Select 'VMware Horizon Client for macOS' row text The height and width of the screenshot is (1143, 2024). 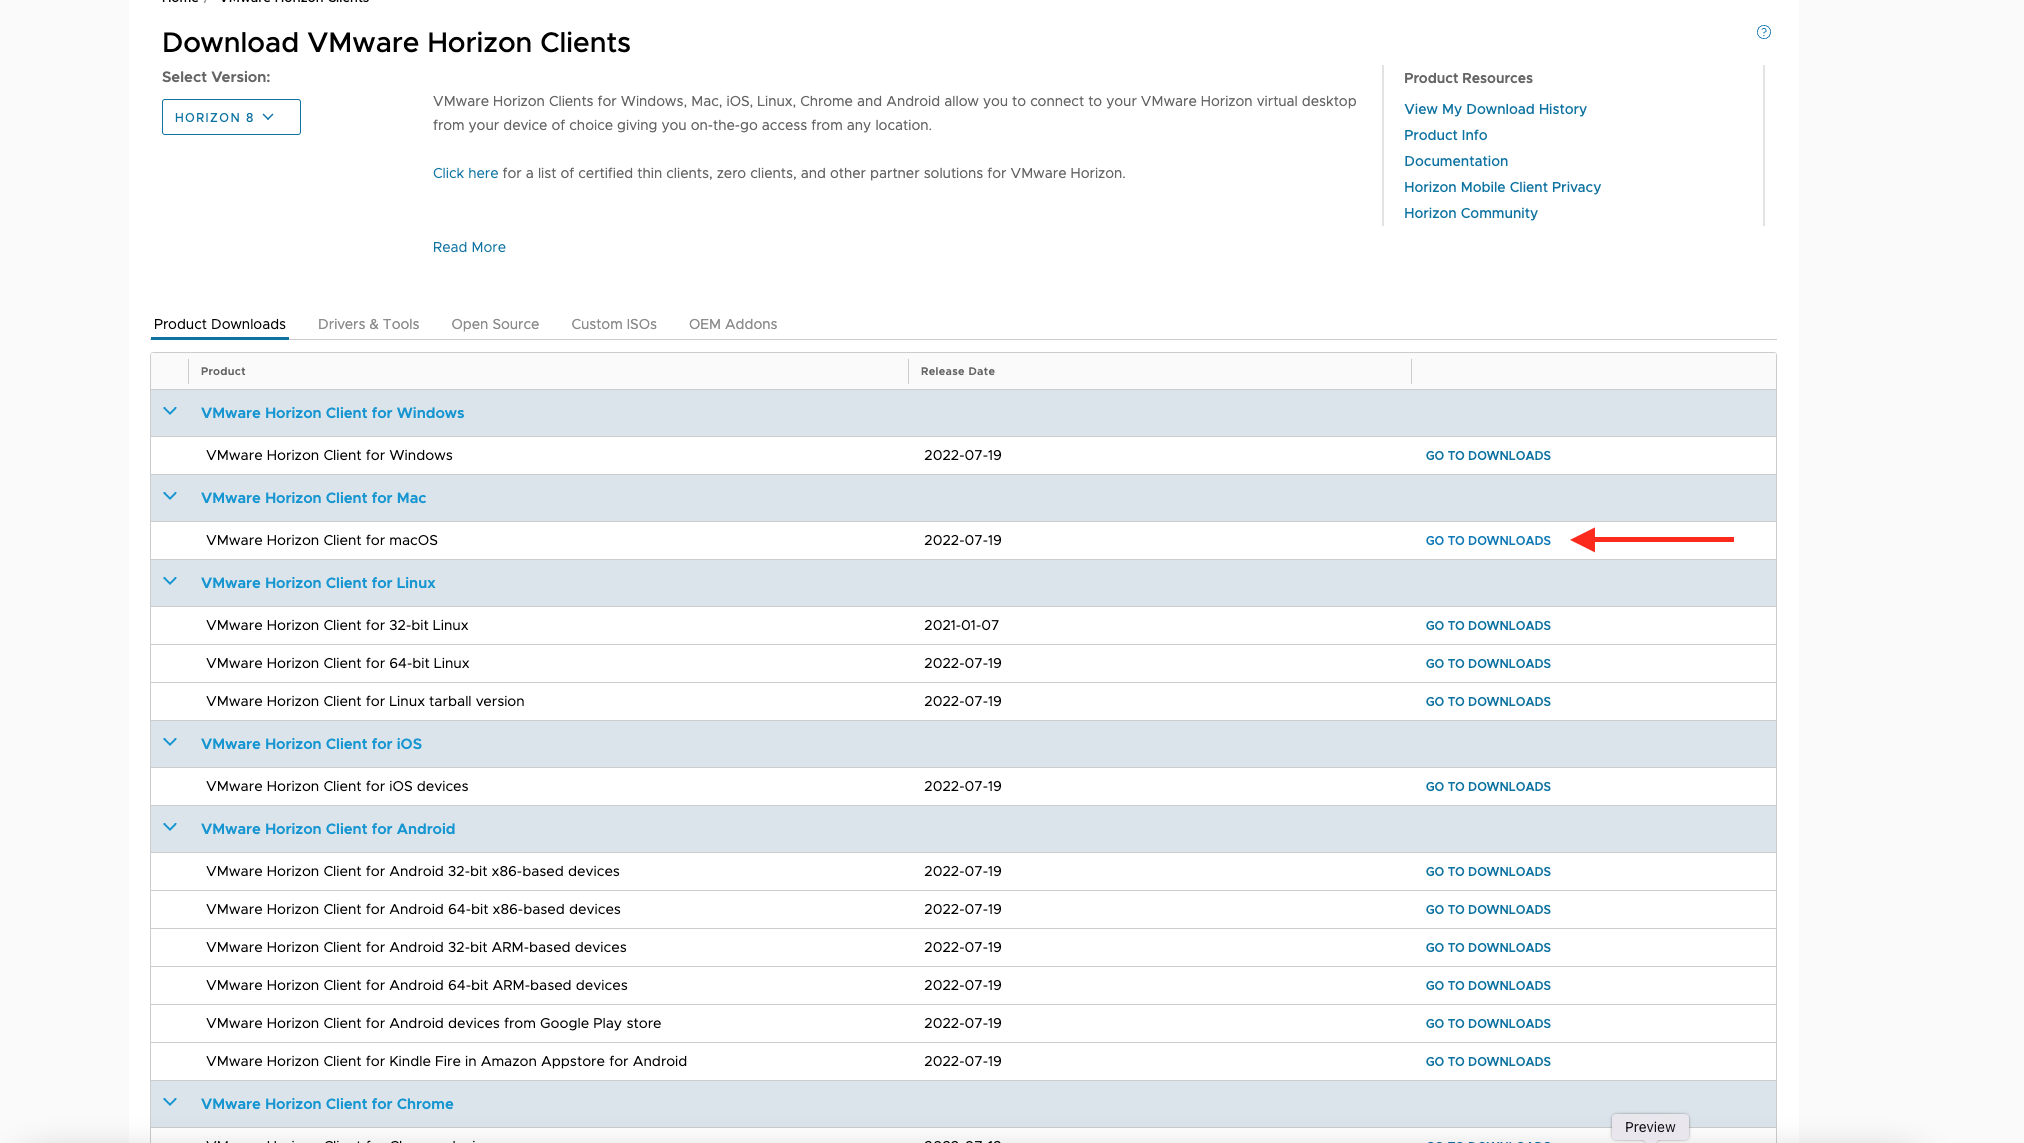tap(322, 540)
